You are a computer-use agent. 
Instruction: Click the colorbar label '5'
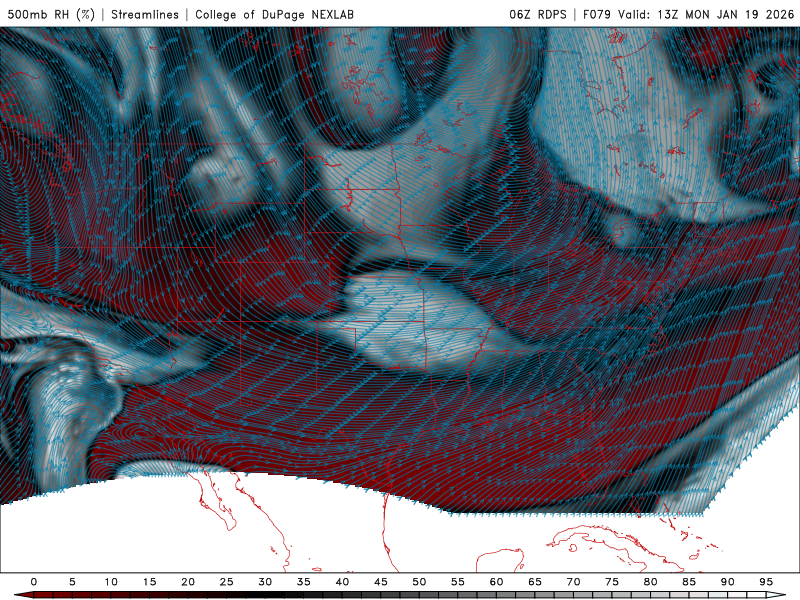[x=72, y=582]
